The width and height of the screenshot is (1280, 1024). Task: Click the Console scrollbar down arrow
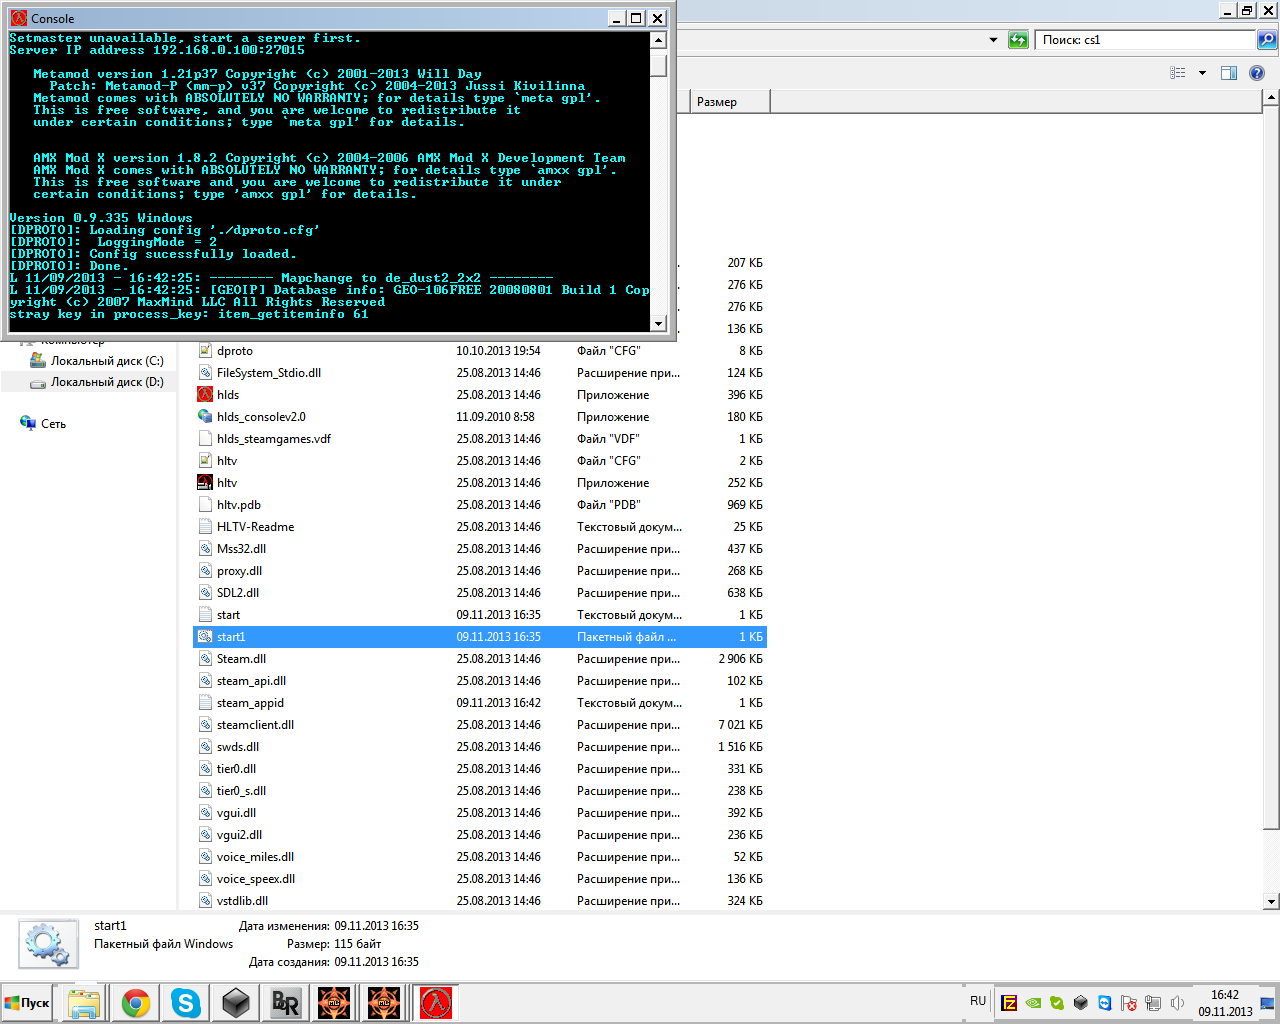pyautogui.click(x=658, y=323)
